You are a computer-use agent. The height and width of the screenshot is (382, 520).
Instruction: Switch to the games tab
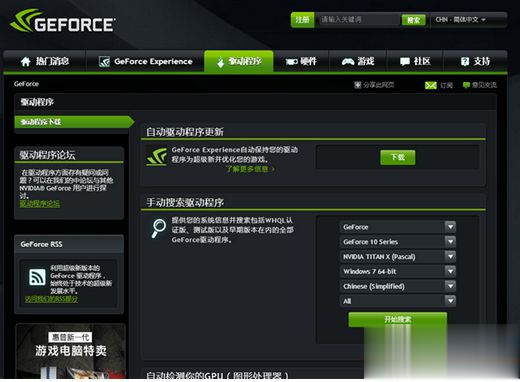[358, 62]
